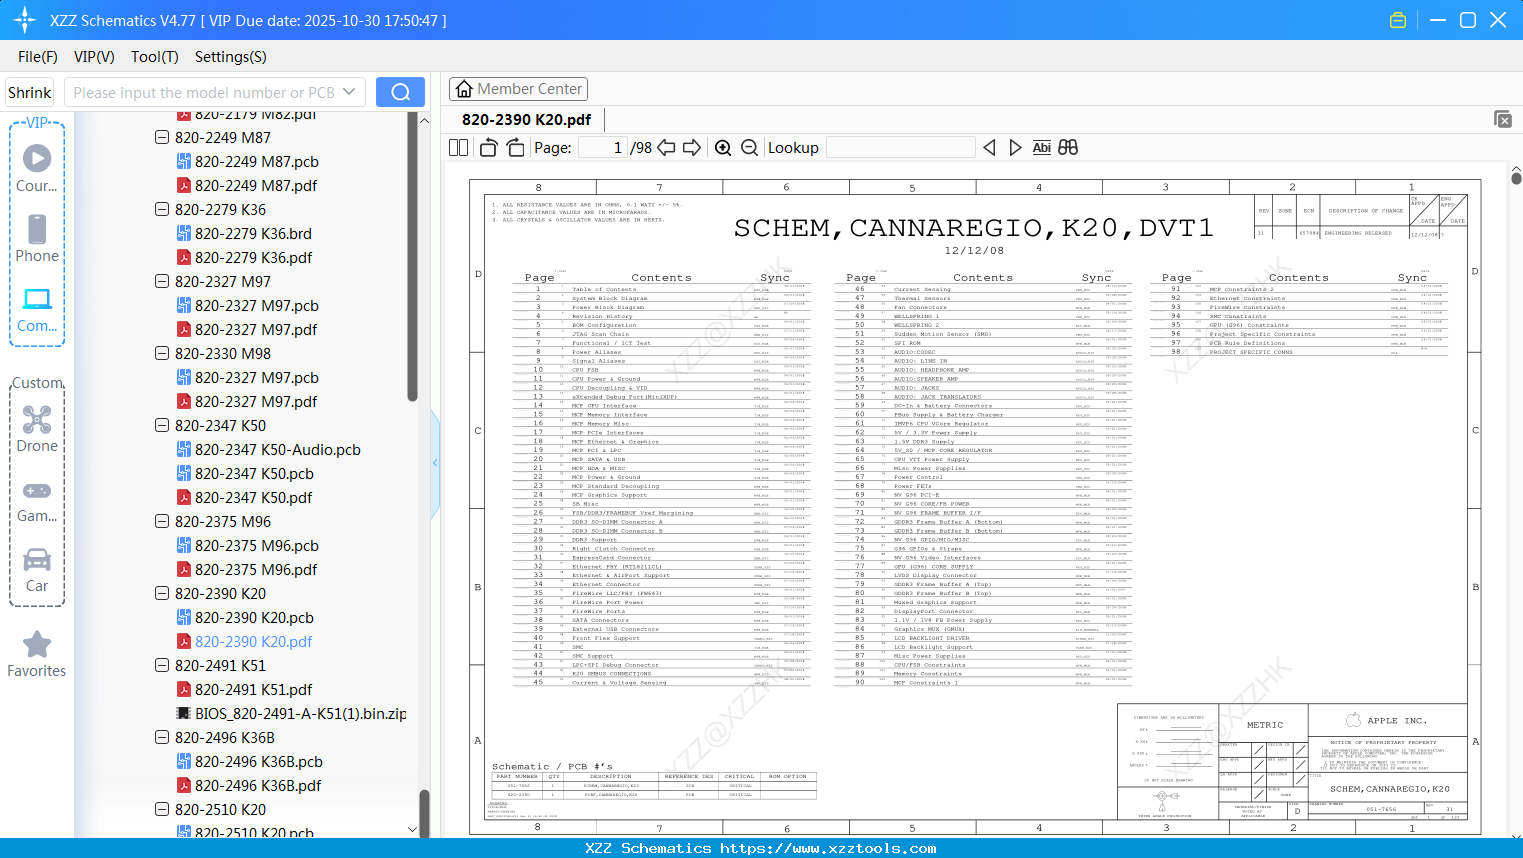The width and height of the screenshot is (1523, 858).
Task: Click the yellow VIP icon in title bar
Action: [x=1398, y=20]
